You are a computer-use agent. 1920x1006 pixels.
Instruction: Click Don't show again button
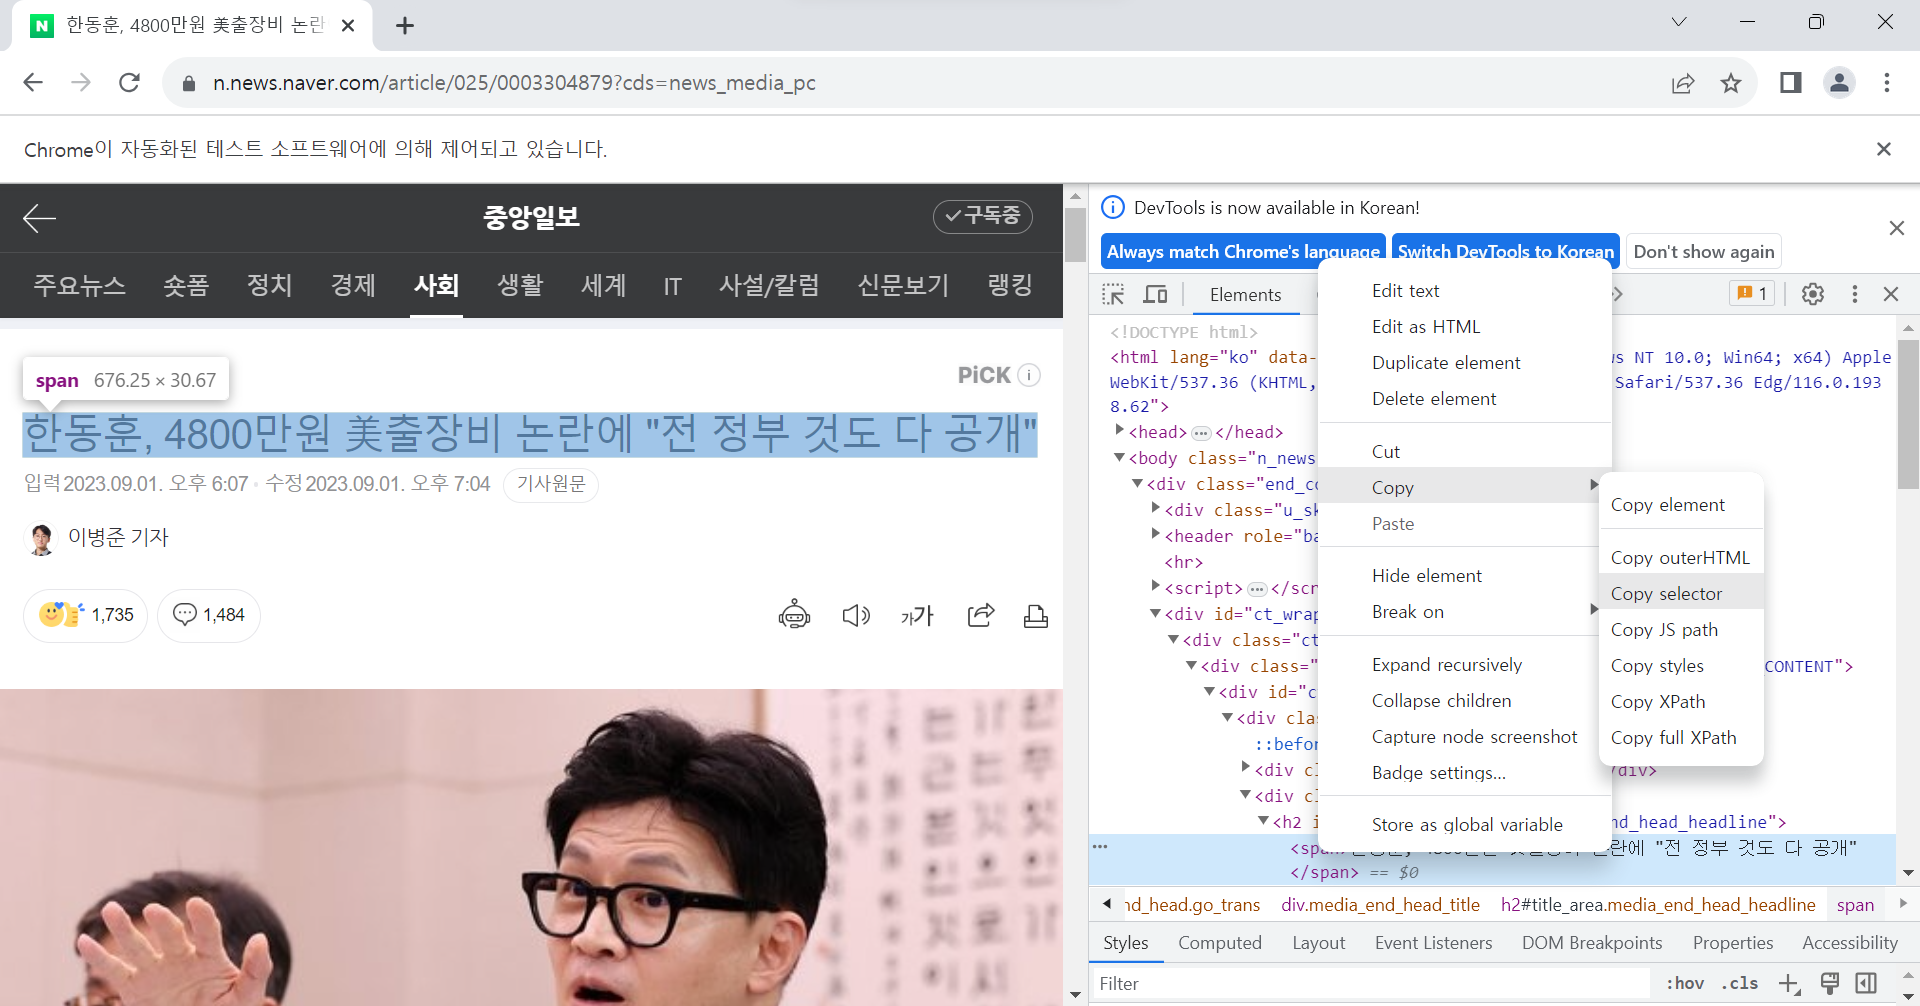[x=1704, y=251]
